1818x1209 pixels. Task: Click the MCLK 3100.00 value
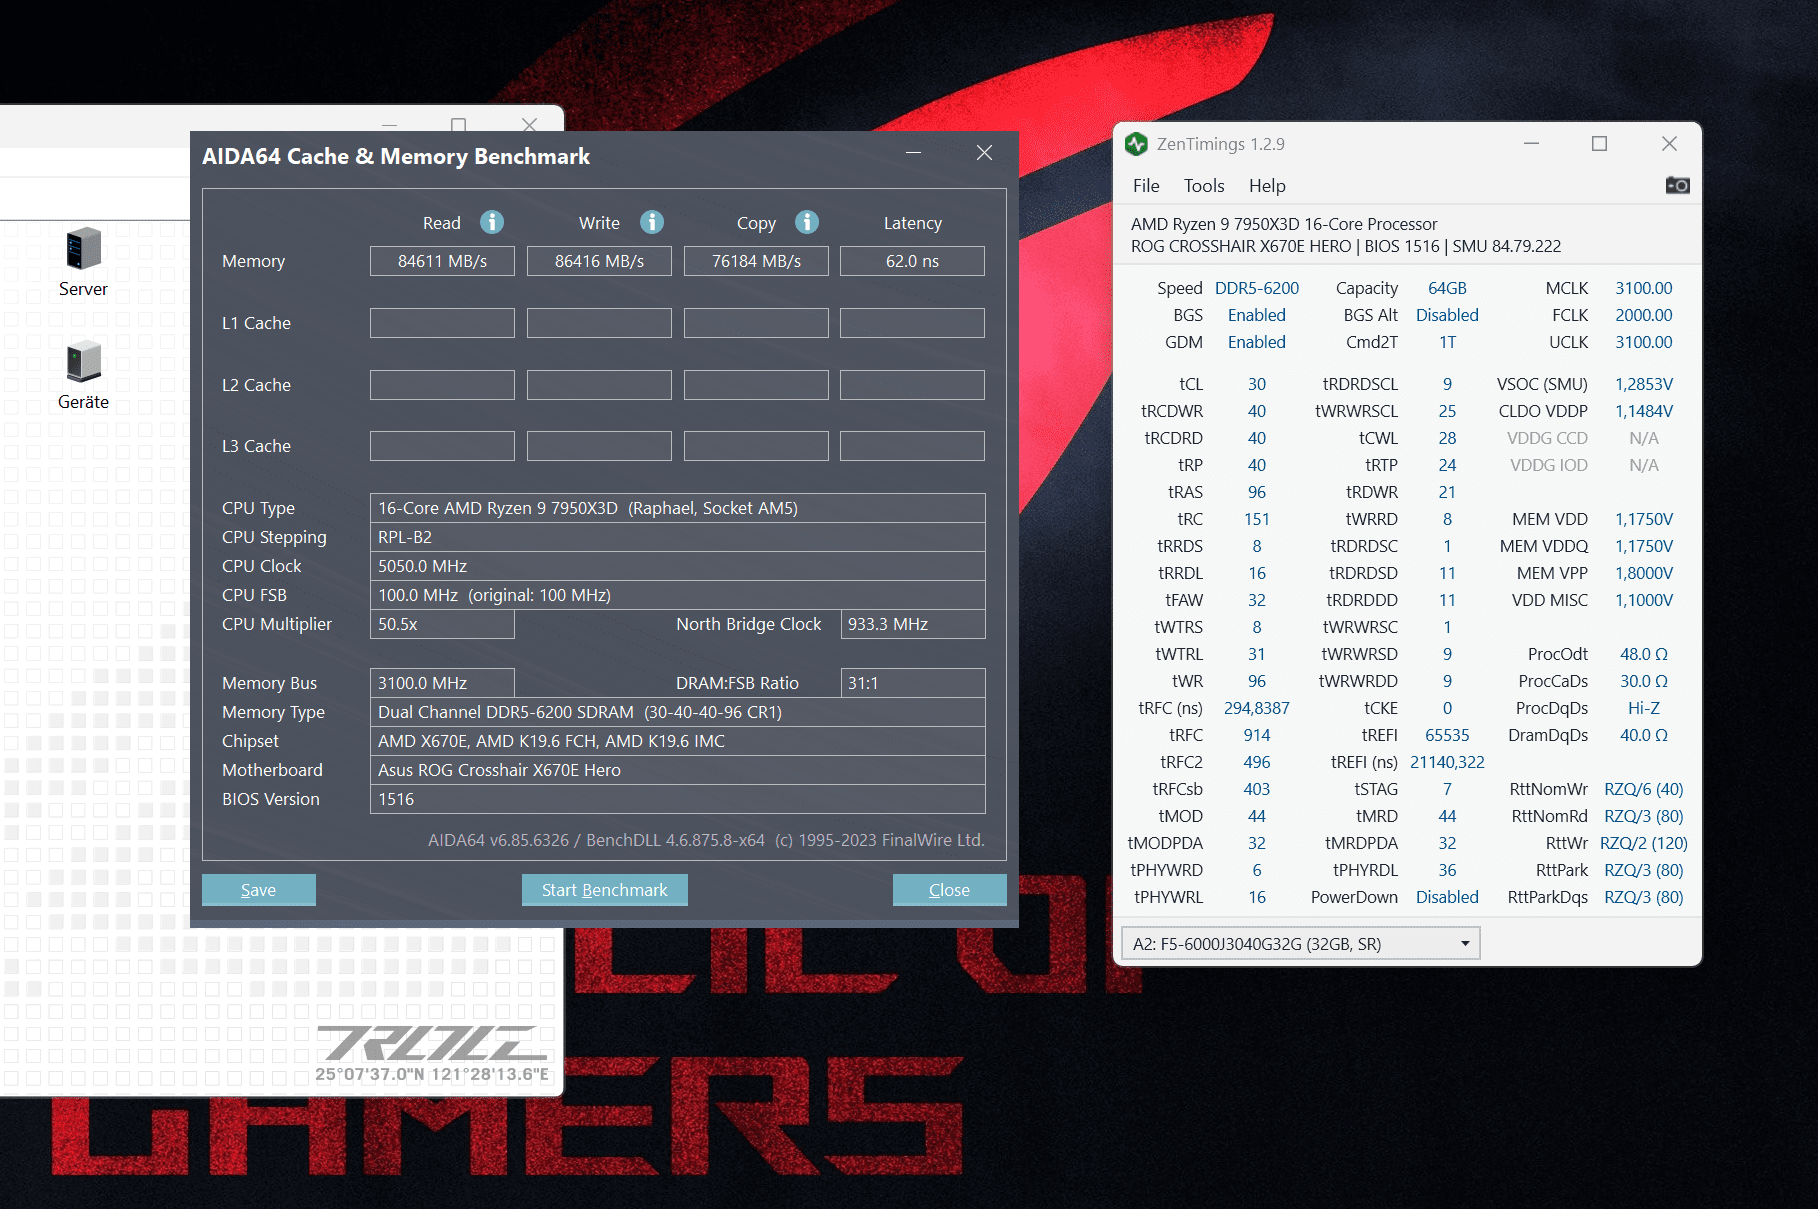(x=1644, y=288)
